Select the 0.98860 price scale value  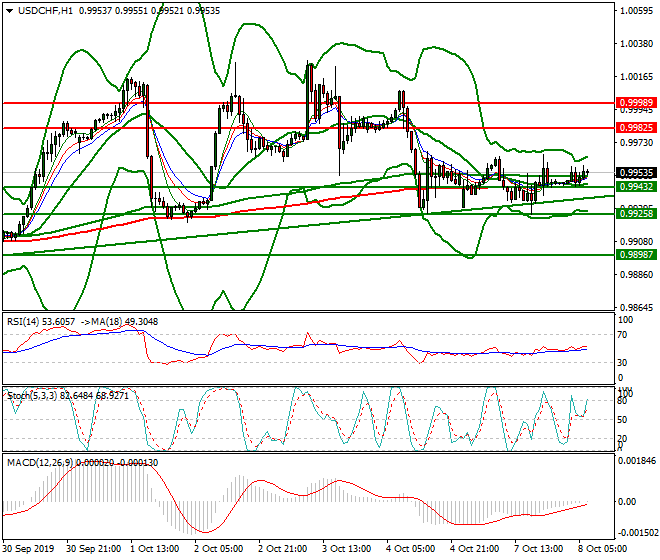coord(636,275)
